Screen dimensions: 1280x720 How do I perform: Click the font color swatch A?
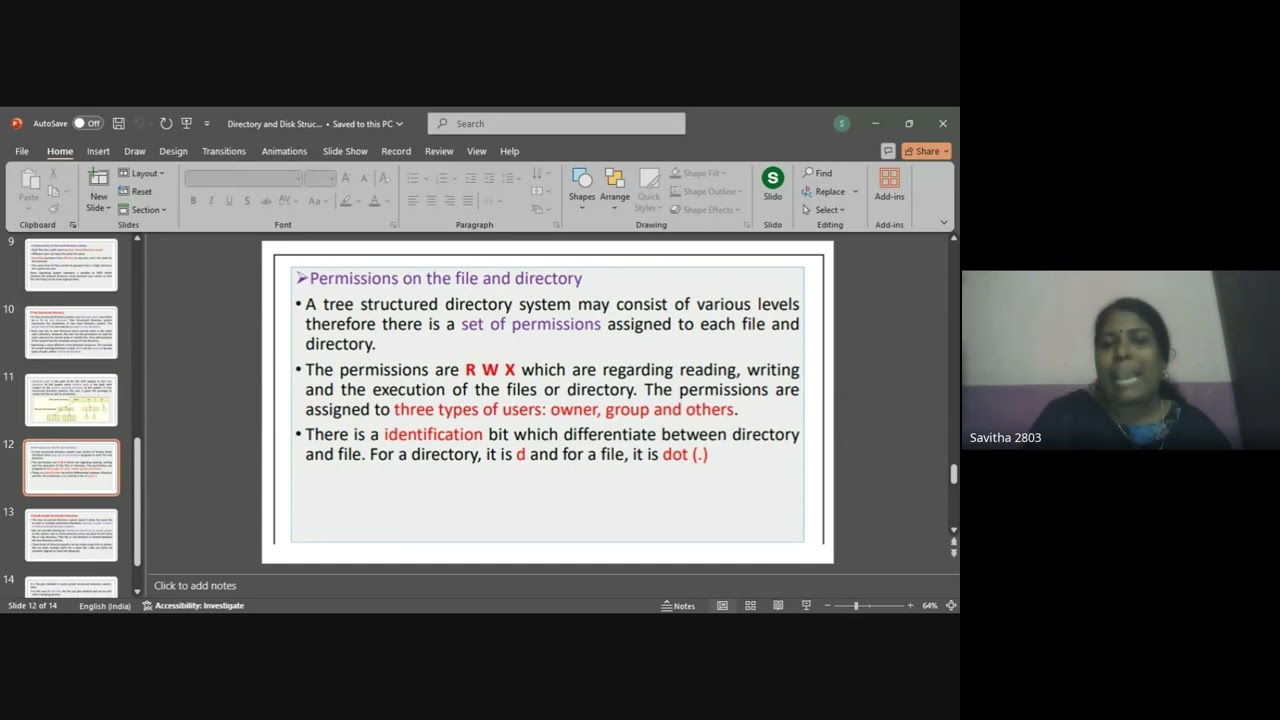[375, 200]
